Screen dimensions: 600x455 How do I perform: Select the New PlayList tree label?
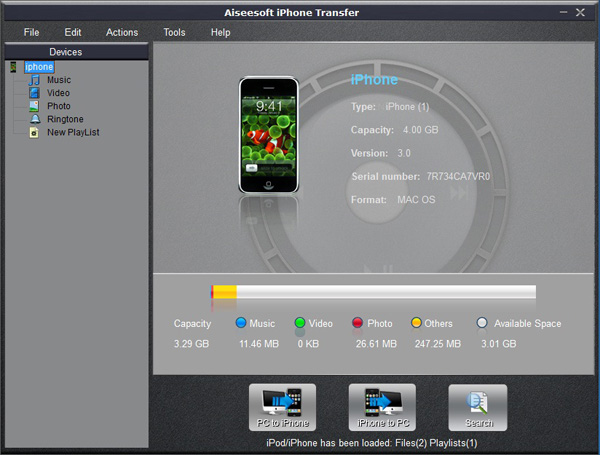pyautogui.click(x=73, y=132)
